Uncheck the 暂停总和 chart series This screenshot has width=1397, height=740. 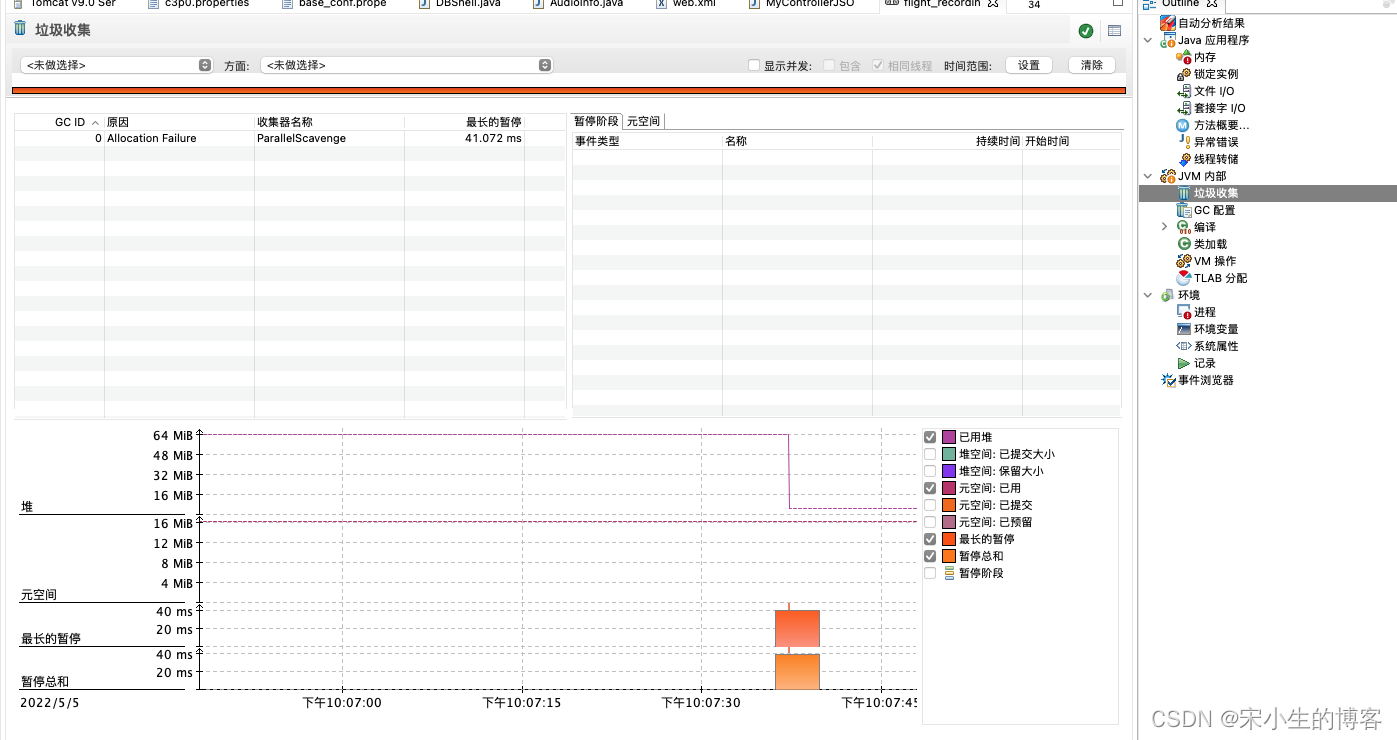[931, 556]
